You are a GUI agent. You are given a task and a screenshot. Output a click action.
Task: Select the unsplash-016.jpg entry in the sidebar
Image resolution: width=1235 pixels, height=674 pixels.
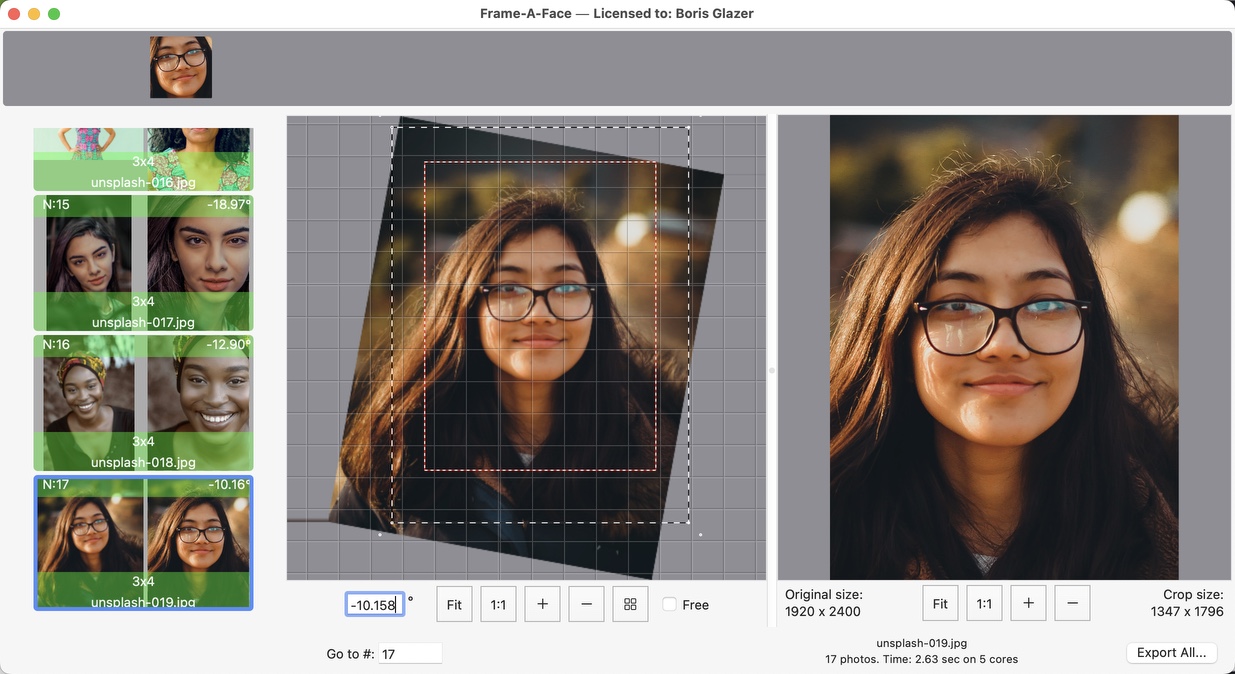[x=142, y=158]
